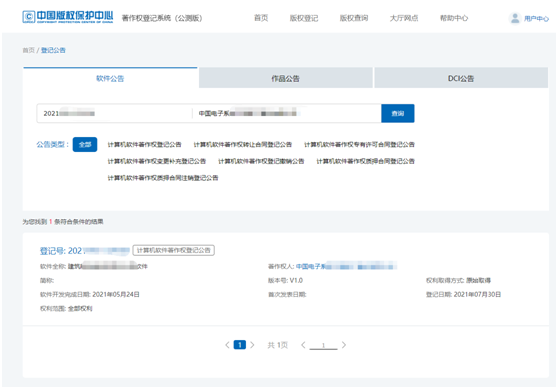Click the next page arrow beside page 1

coord(252,345)
